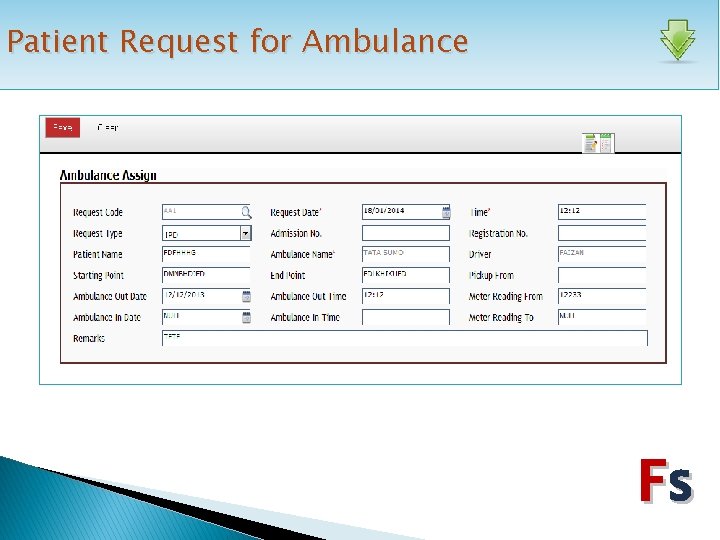Select the Patient Name field
720x540 pixels.
click(x=206, y=254)
